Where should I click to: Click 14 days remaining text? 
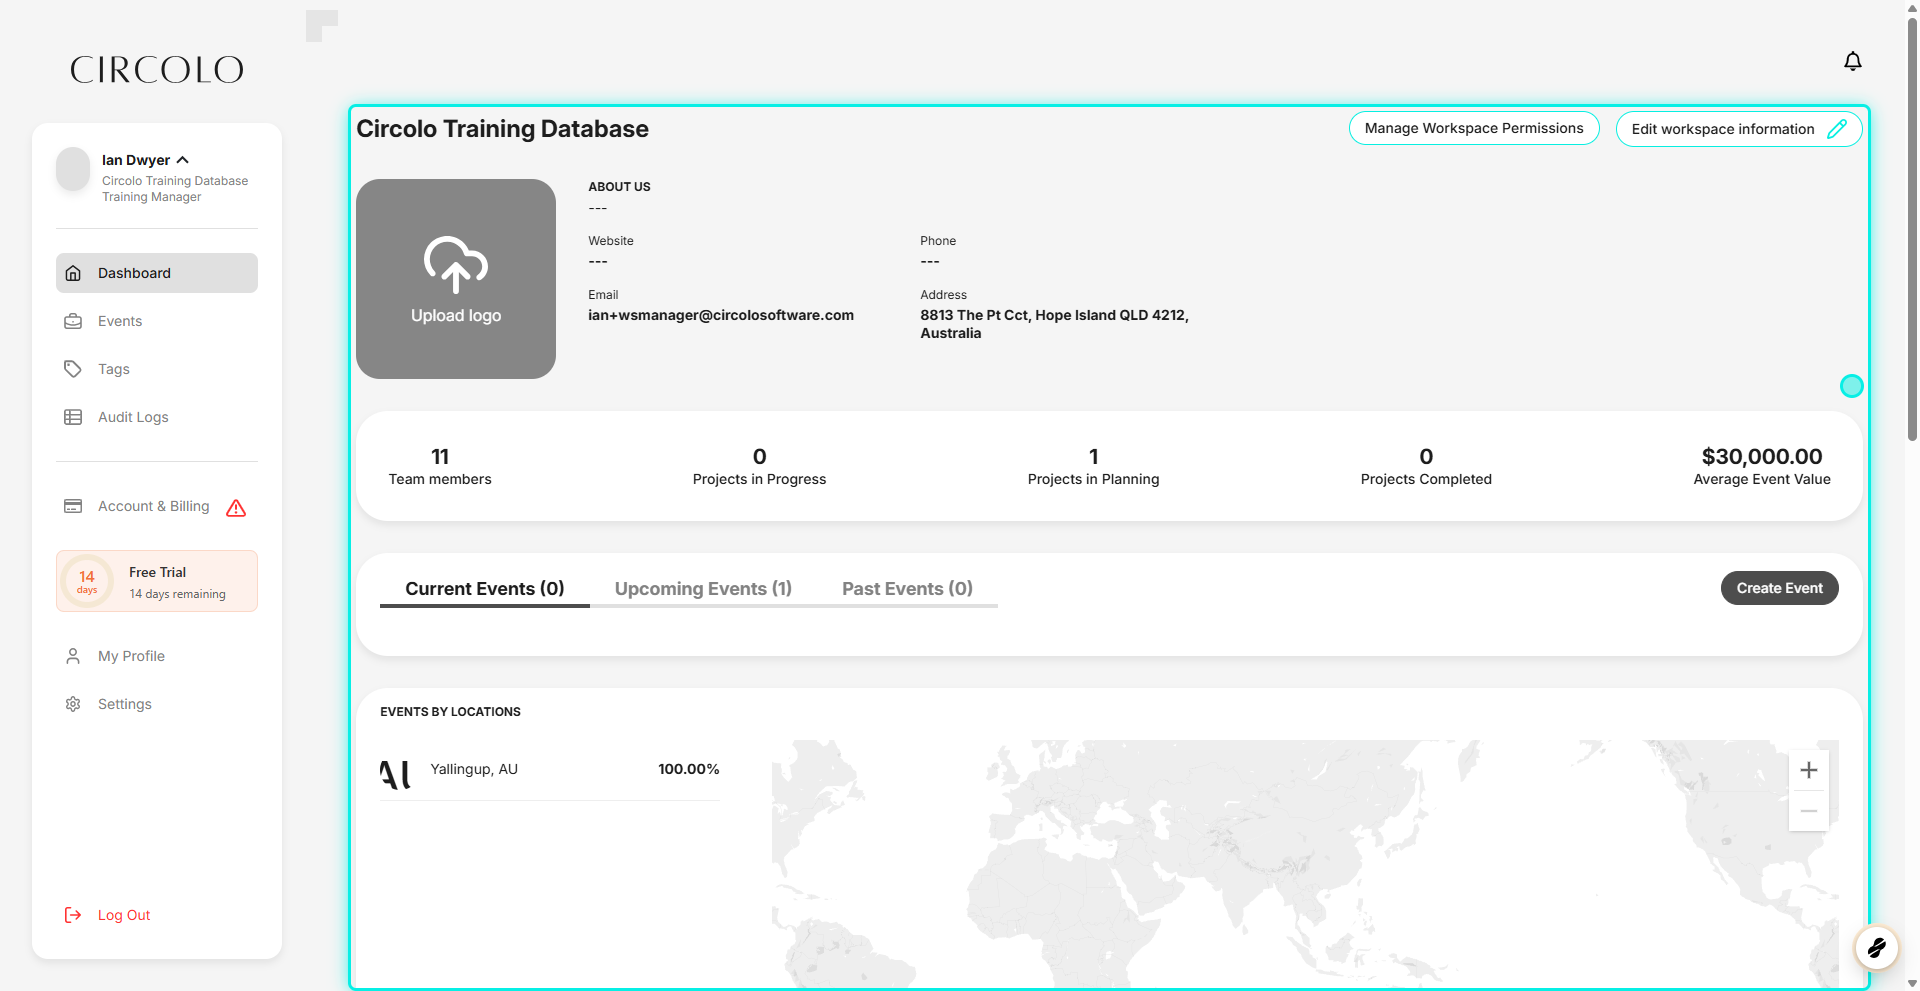point(177,594)
